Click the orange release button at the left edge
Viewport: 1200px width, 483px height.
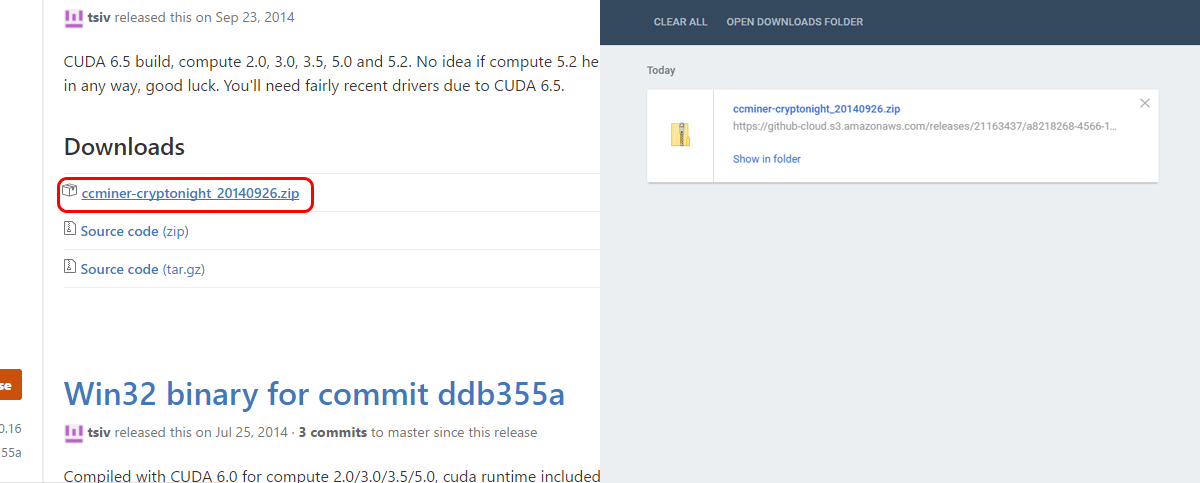(10, 385)
